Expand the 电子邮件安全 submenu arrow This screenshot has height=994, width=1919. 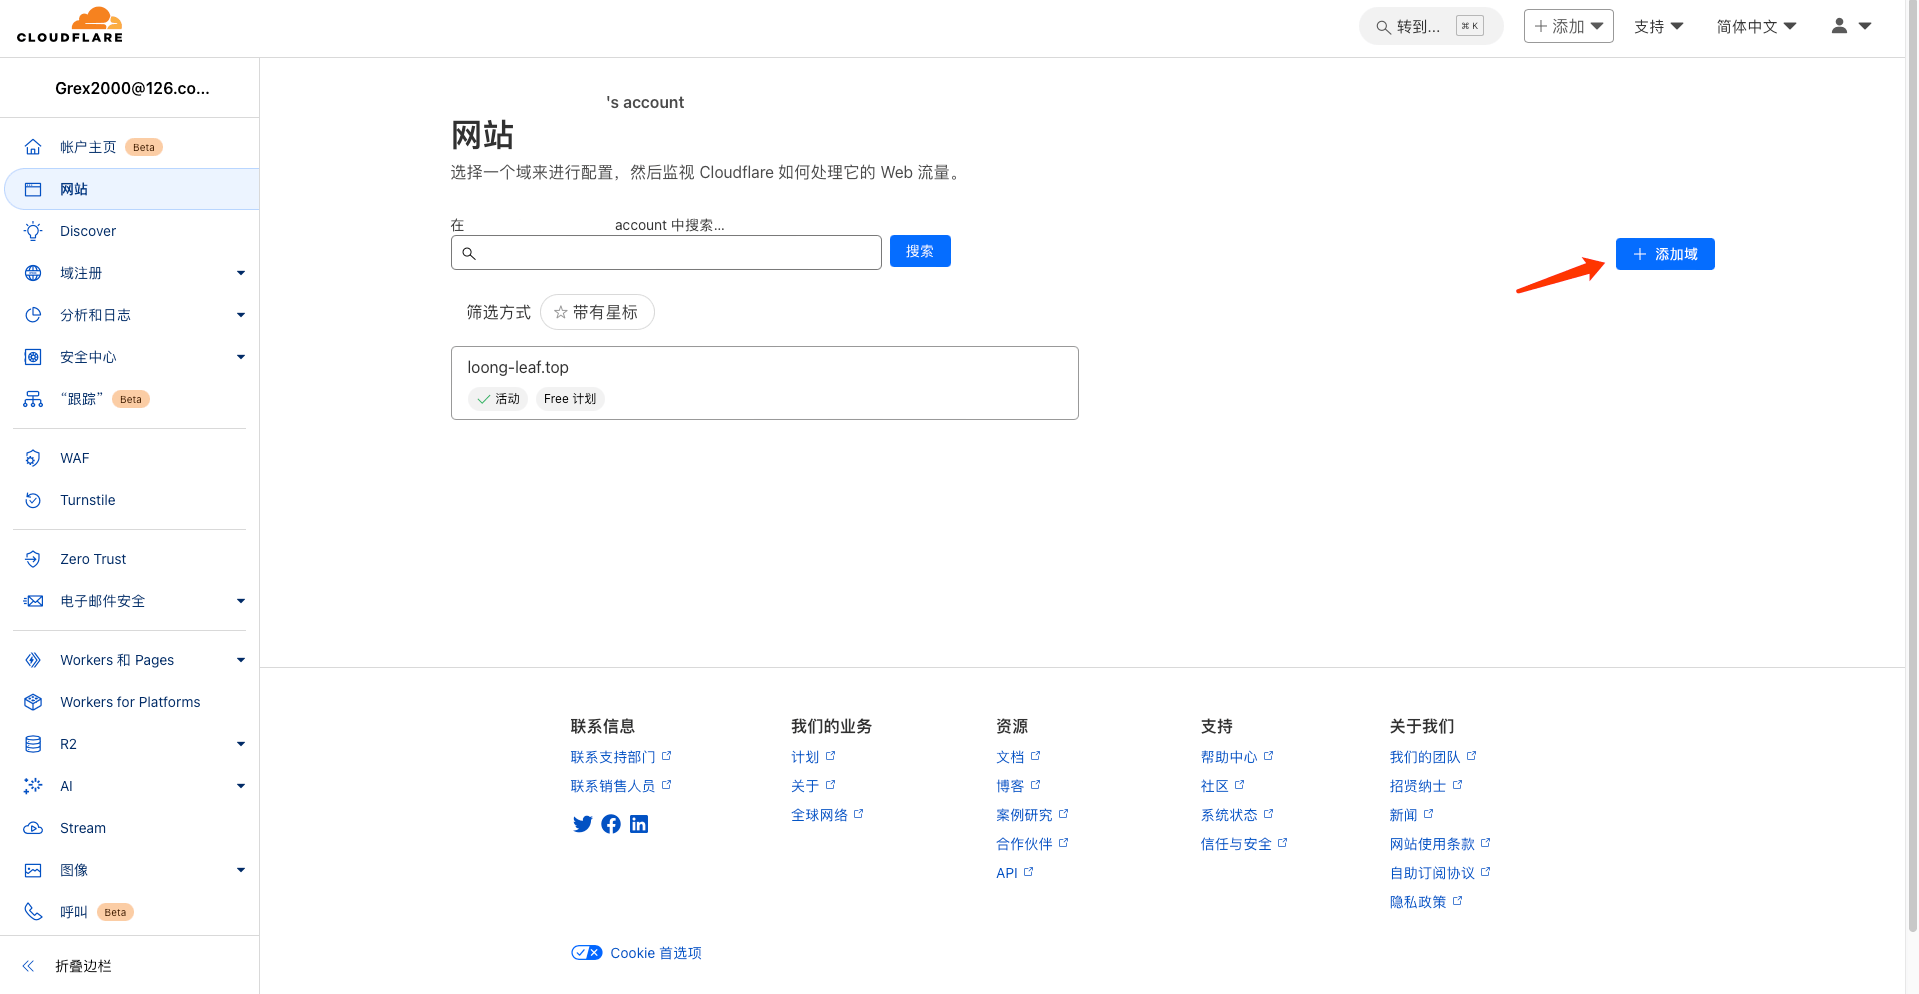click(241, 601)
